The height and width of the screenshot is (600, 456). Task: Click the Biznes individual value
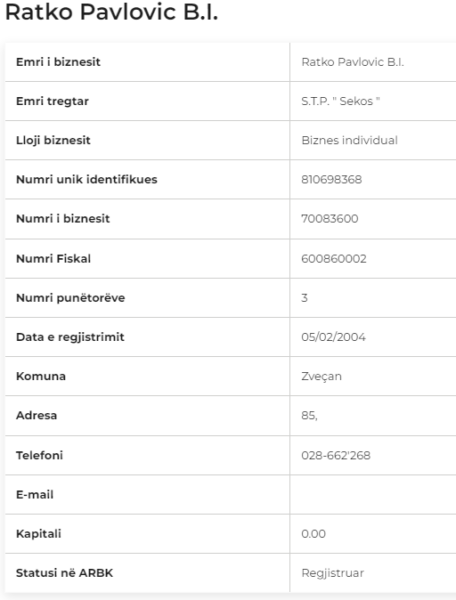(349, 140)
